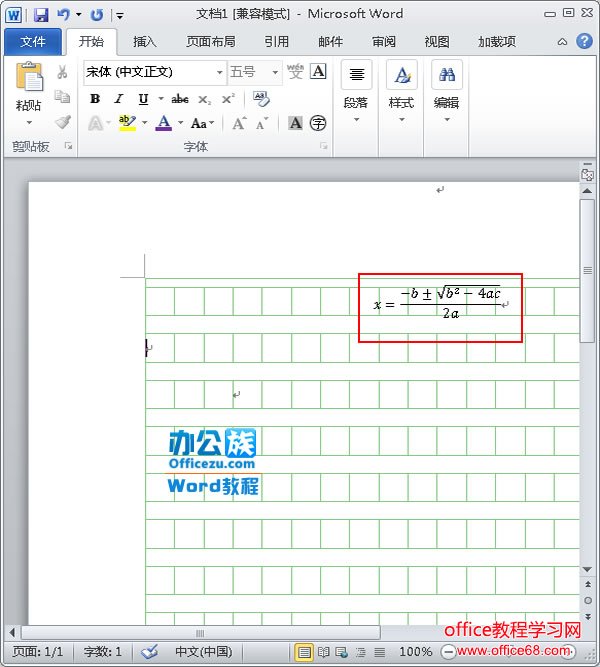This screenshot has height=667, width=600.
Task: Toggle underline formatting
Action: coord(143,99)
